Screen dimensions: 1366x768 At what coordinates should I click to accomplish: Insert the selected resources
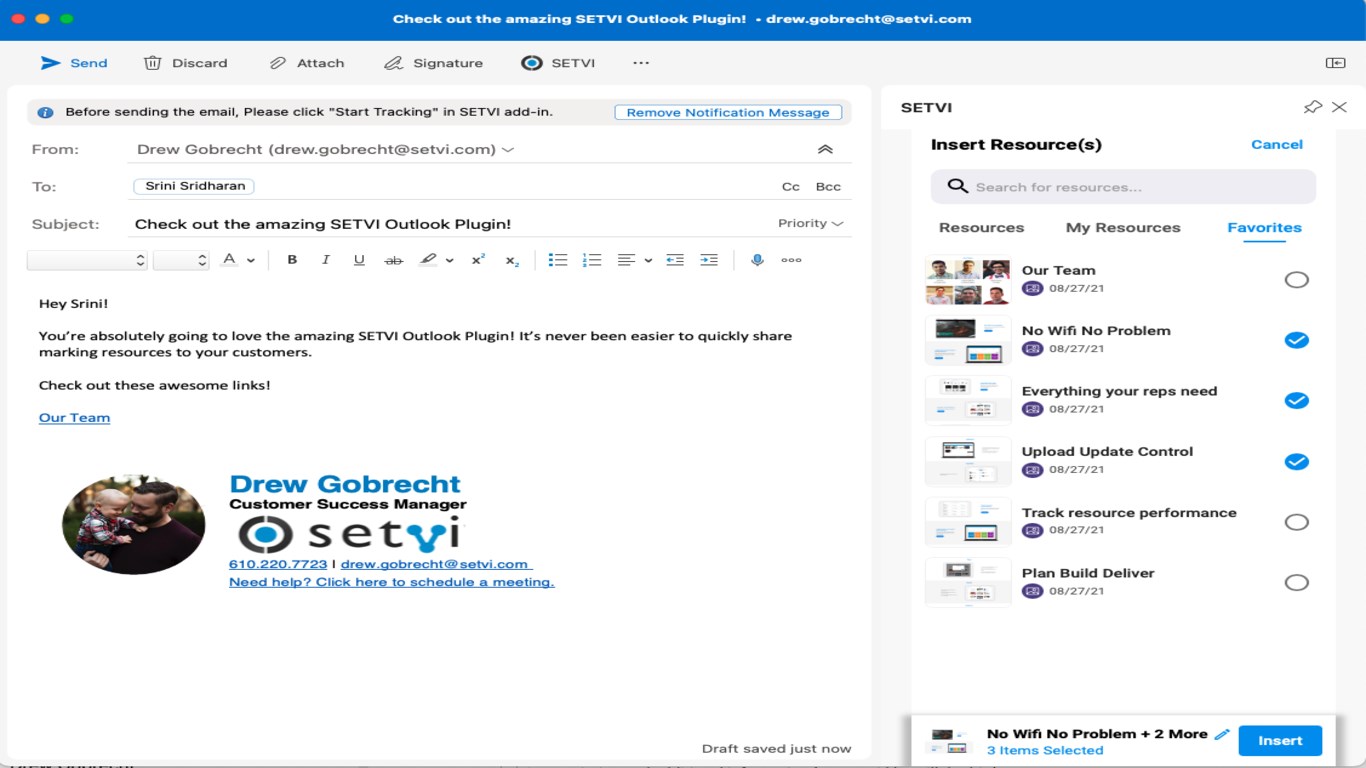(x=1280, y=741)
